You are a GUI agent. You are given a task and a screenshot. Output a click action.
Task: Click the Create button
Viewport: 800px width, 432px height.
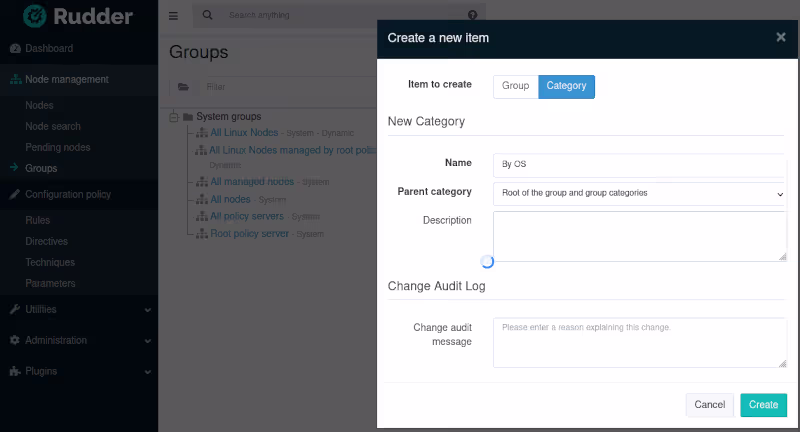(x=763, y=405)
